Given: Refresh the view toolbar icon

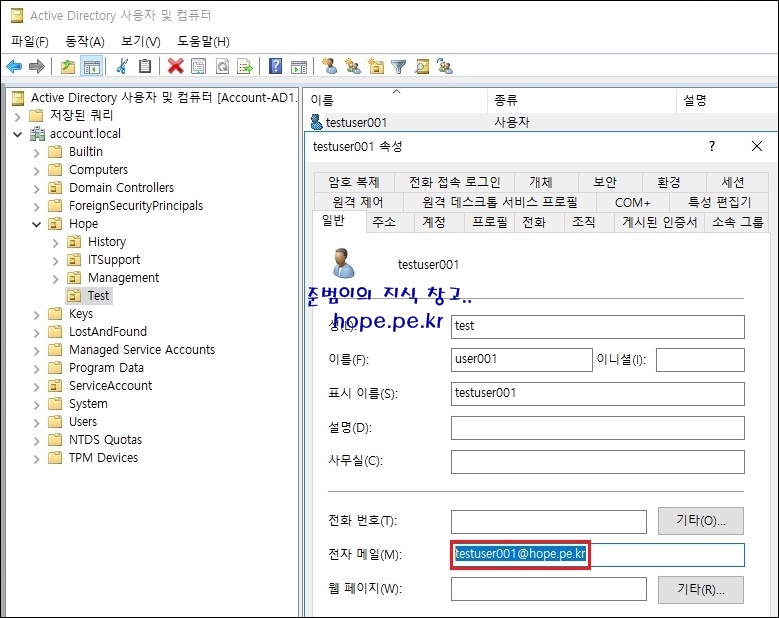Looking at the screenshot, I should point(223,66).
